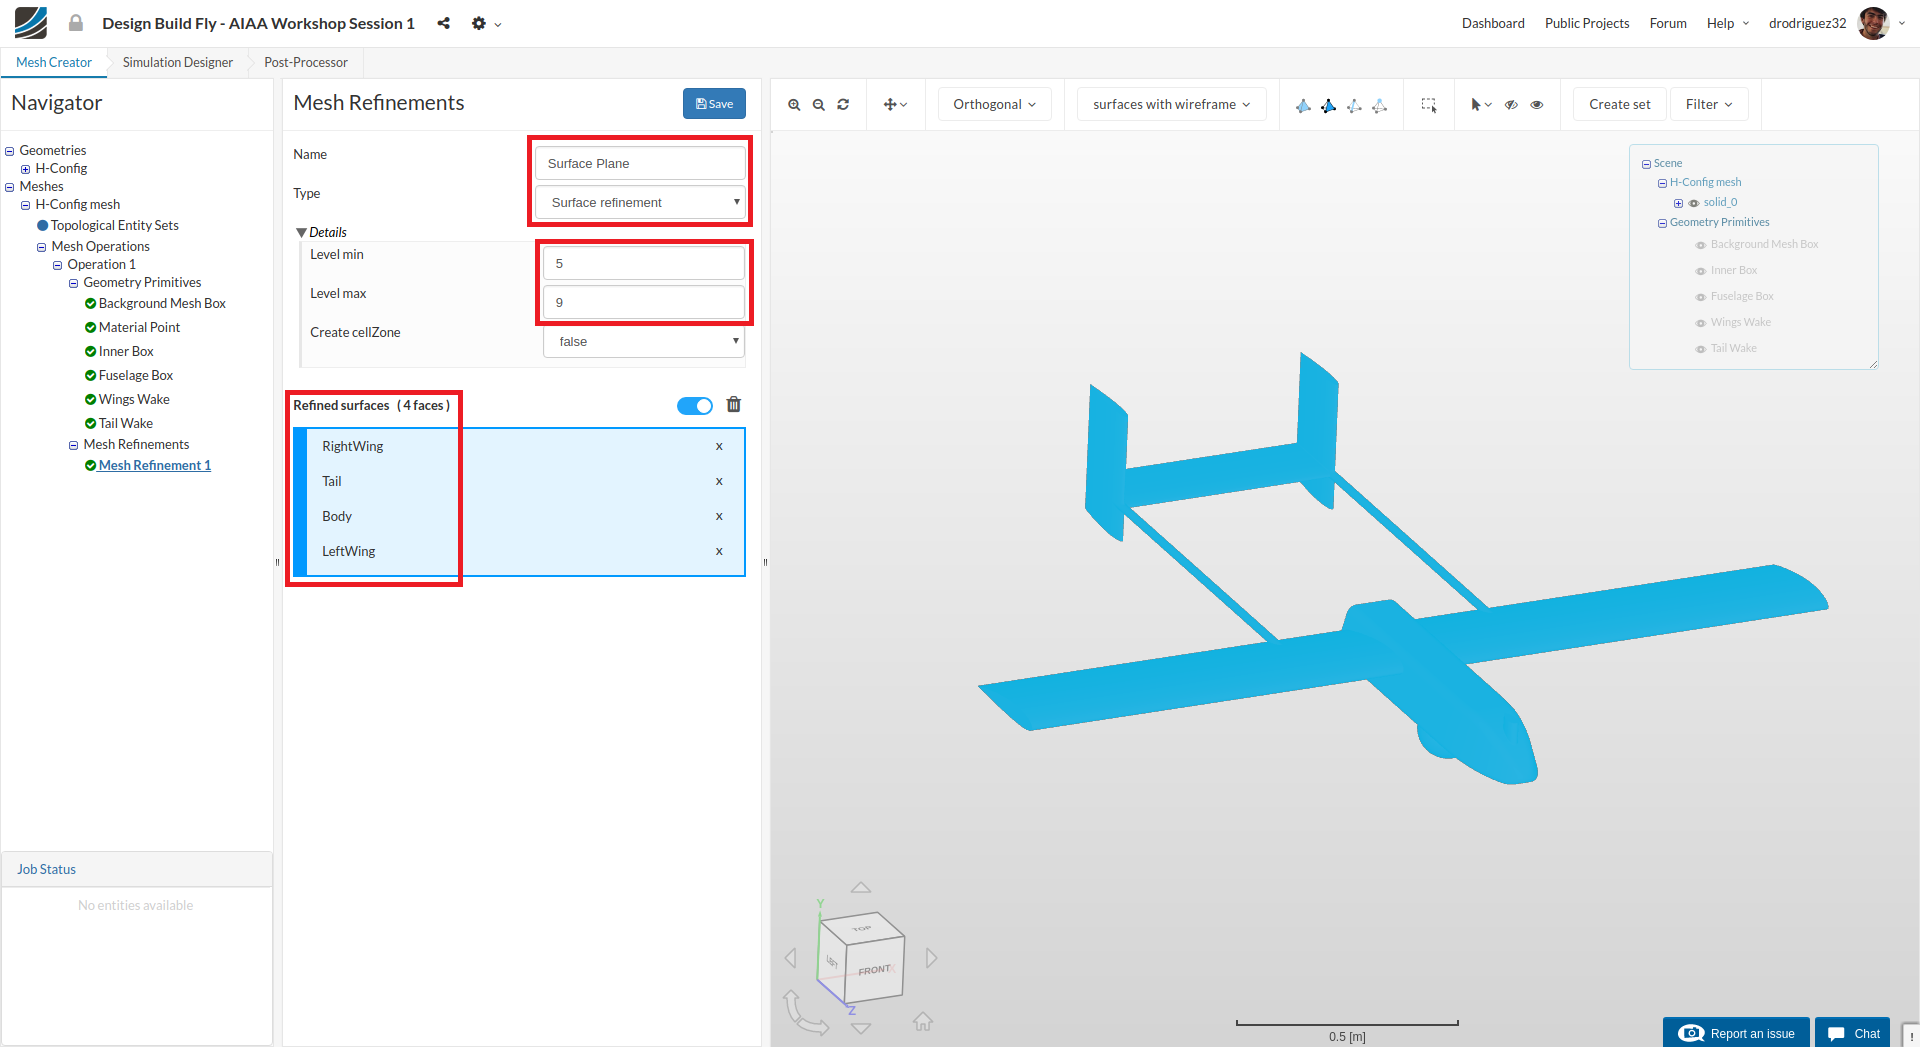1920x1047 pixels.
Task: Open the Create cellZone dropdown
Action: click(644, 341)
